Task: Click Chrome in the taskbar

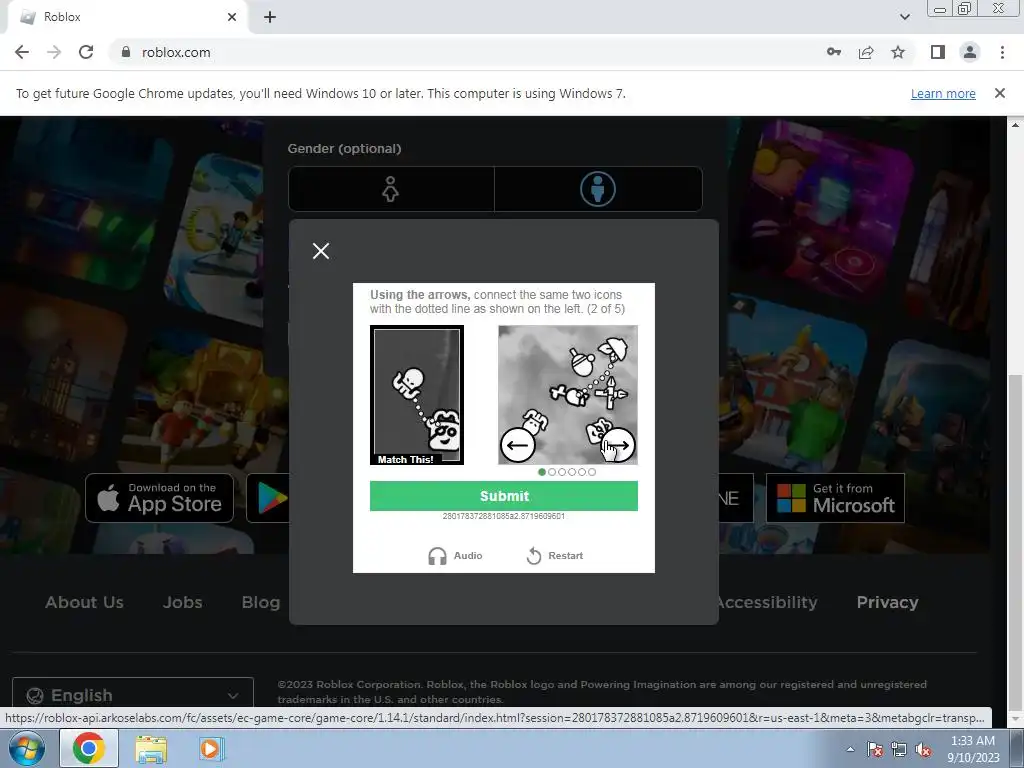Action: pos(89,748)
